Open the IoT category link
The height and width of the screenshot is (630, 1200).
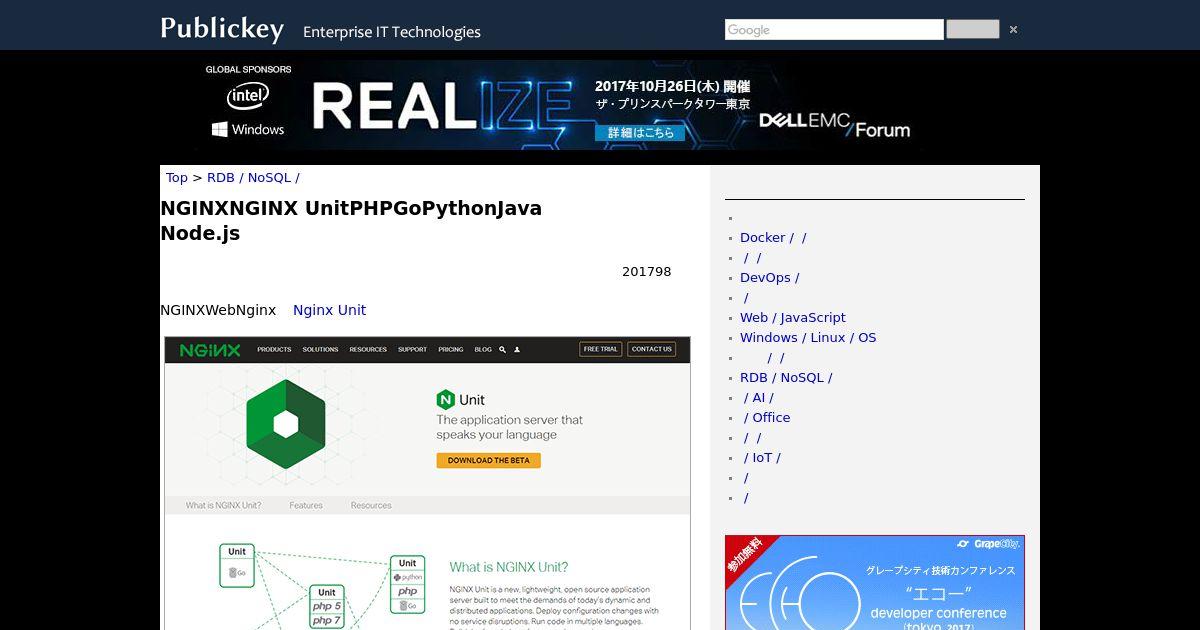[x=762, y=458]
